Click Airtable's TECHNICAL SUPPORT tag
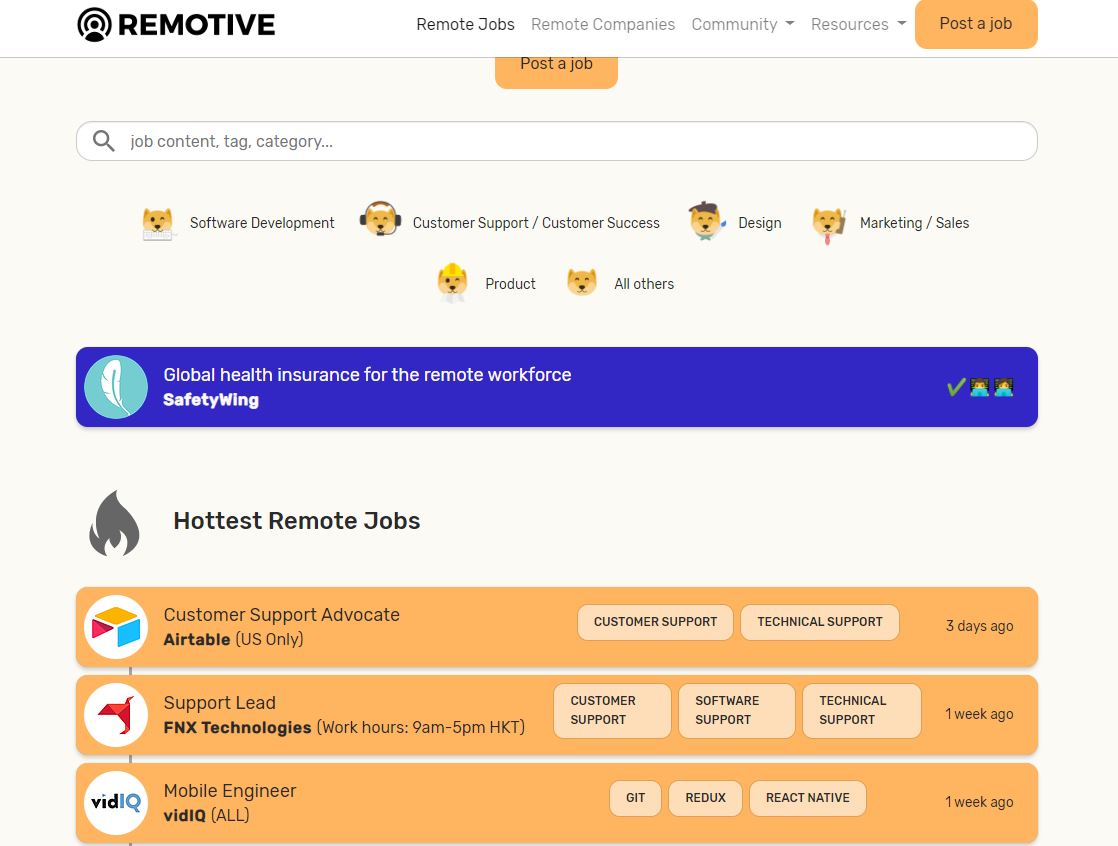Image resolution: width=1118 pixels, height=846 pixels. click(820, 622)
